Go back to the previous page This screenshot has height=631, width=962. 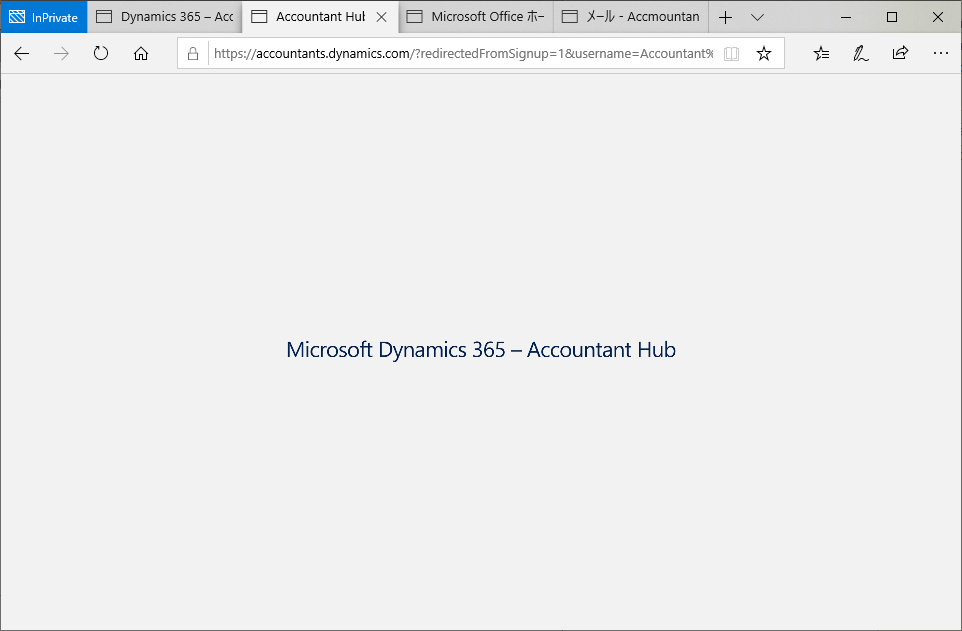coord(21,54)
